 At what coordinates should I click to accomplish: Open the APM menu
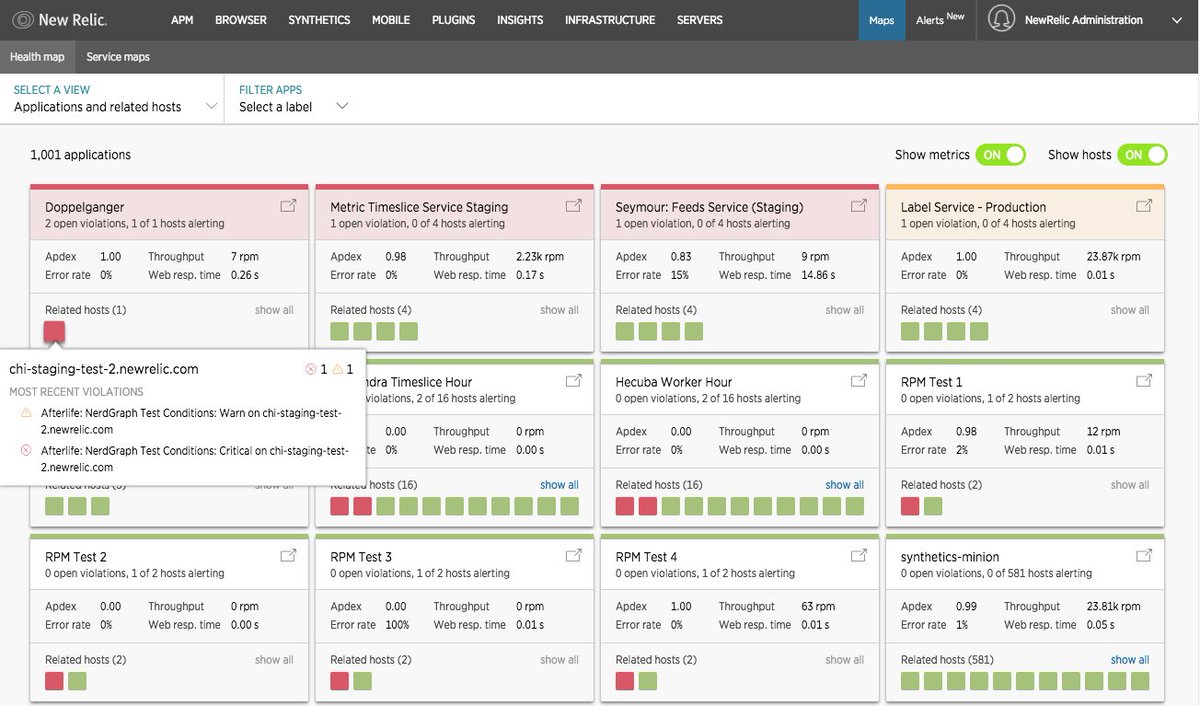point(182,20)
